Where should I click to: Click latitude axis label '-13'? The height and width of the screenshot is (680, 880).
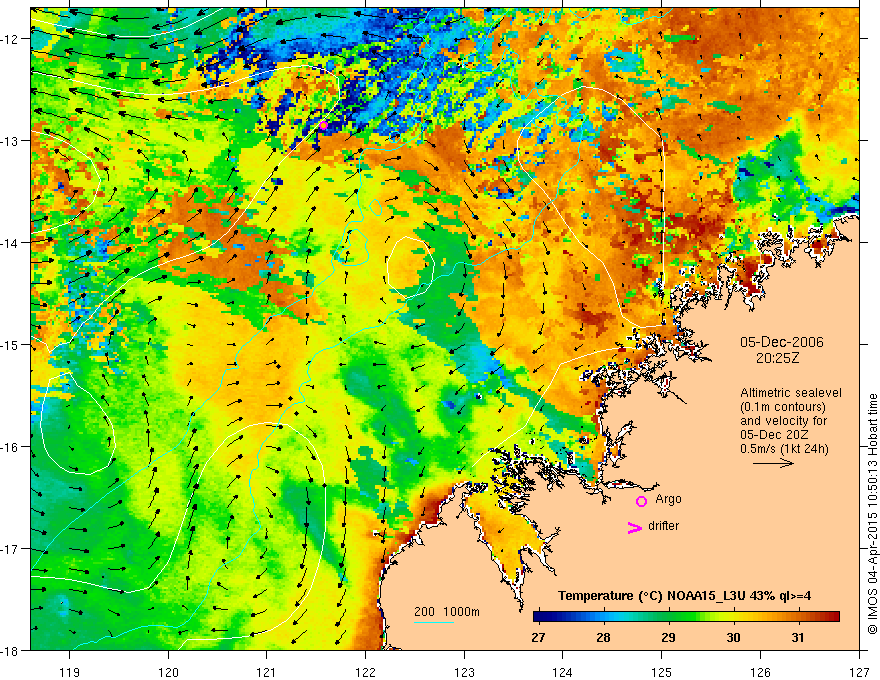[x=11, y=141]
